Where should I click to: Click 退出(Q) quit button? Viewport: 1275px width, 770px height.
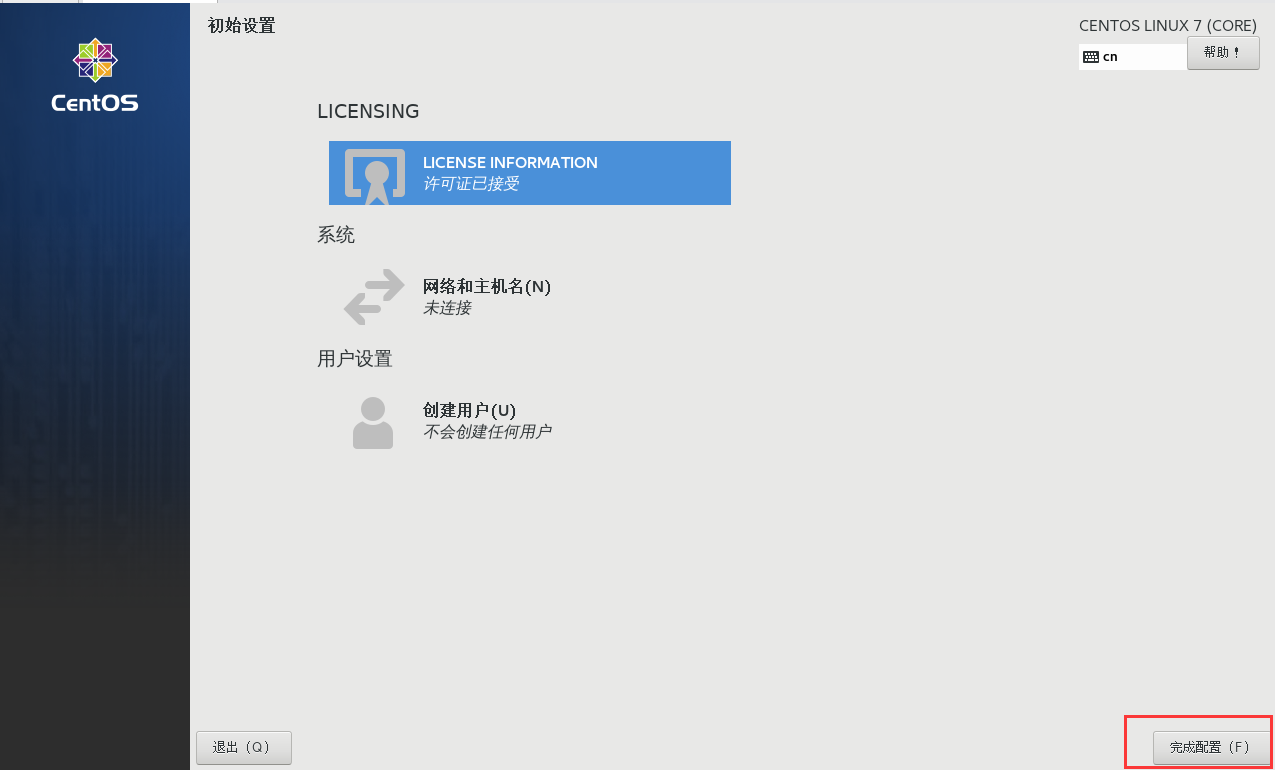click(244, 748)
